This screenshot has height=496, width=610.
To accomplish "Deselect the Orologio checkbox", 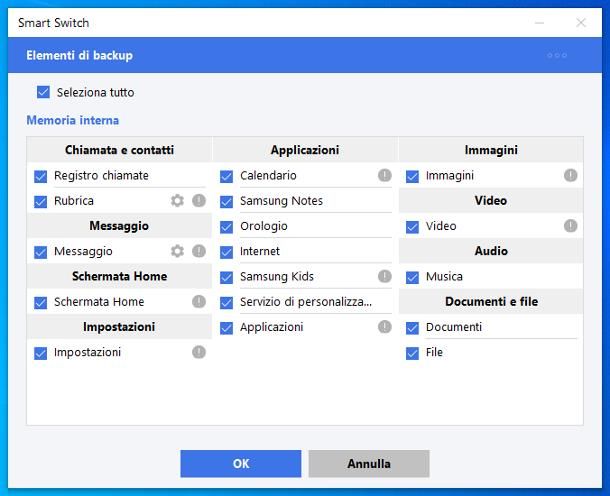I will tap(227, 226).
